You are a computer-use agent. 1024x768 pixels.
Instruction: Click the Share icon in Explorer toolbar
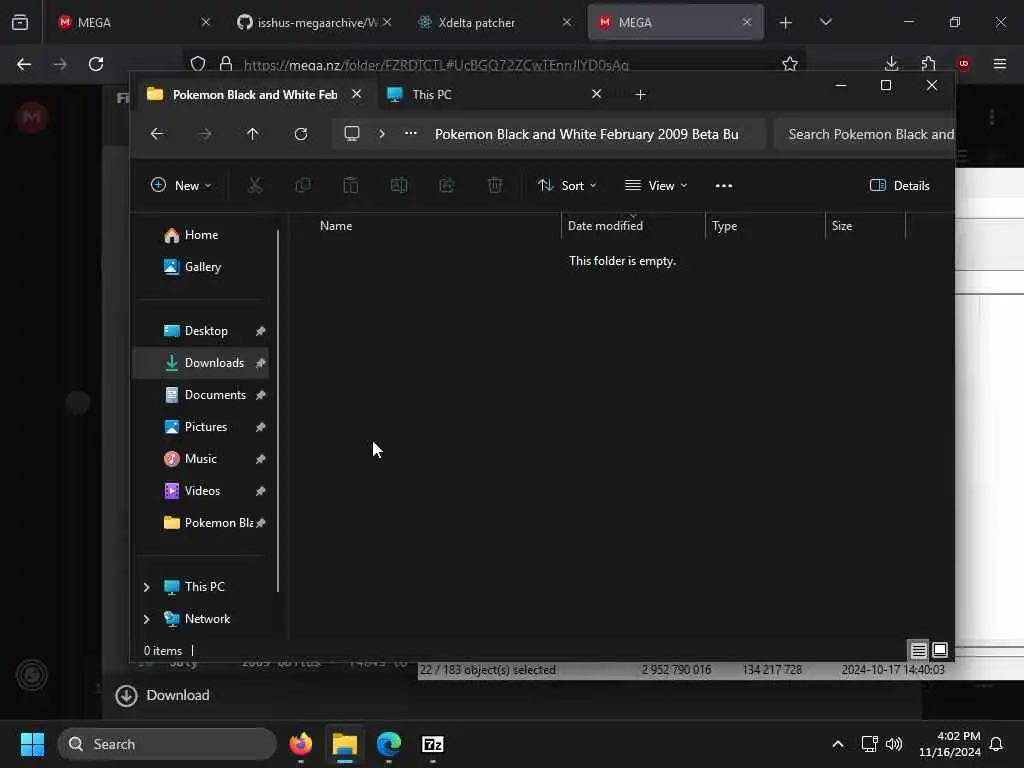(447, 185)
